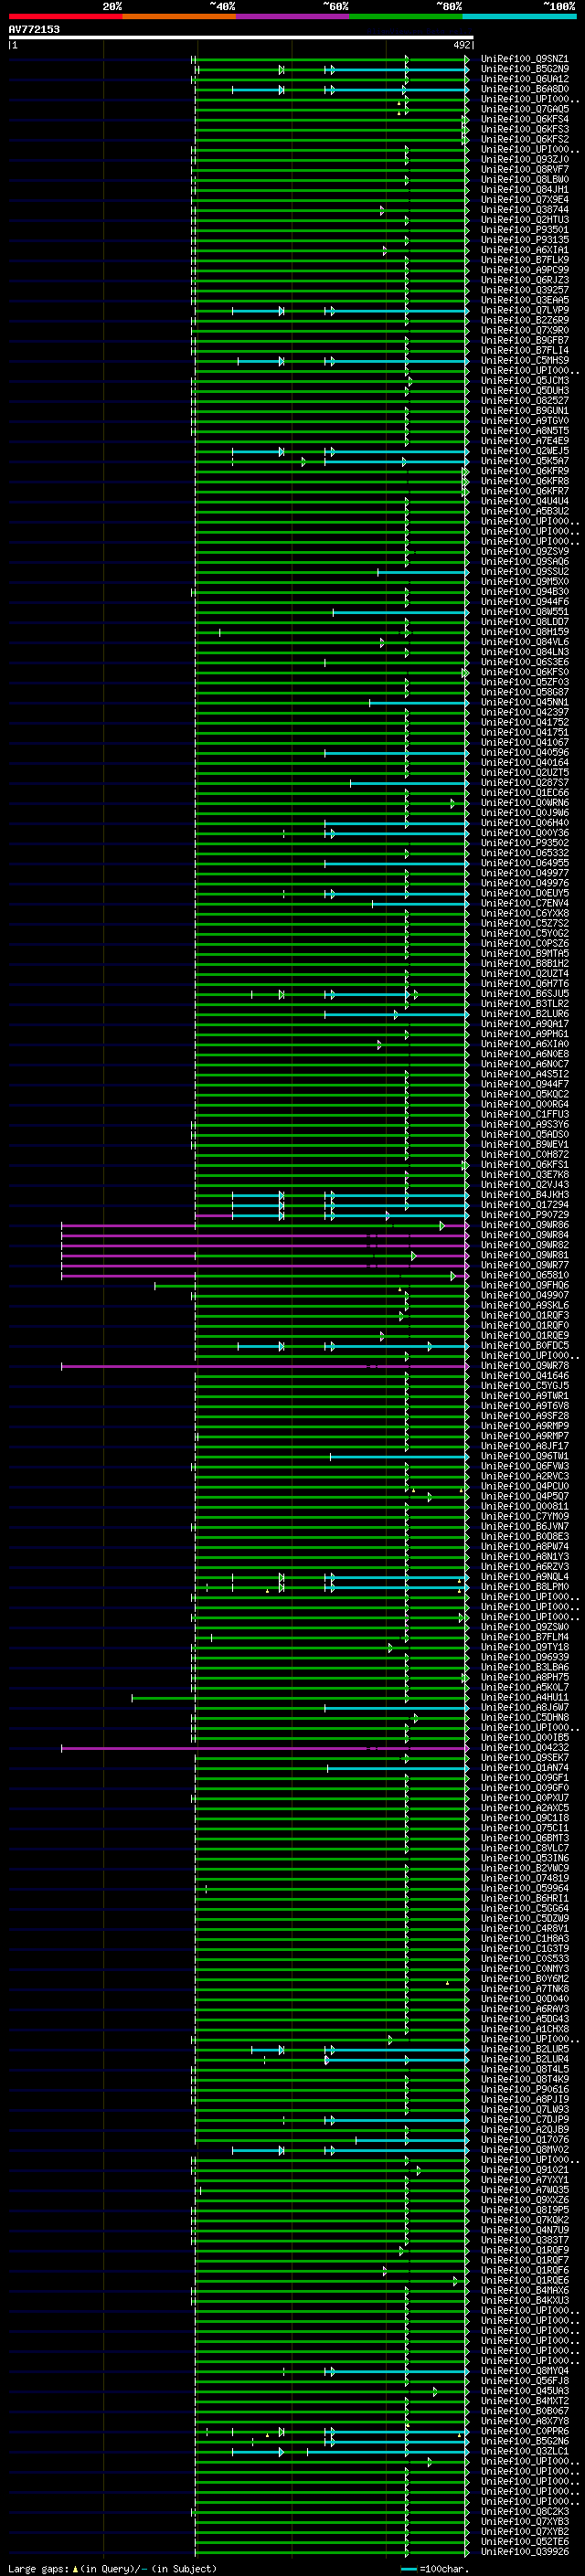585x2576 pixels.
Task: Click the white query length bar
Action: pyautogui.click(x=241, y=37)
